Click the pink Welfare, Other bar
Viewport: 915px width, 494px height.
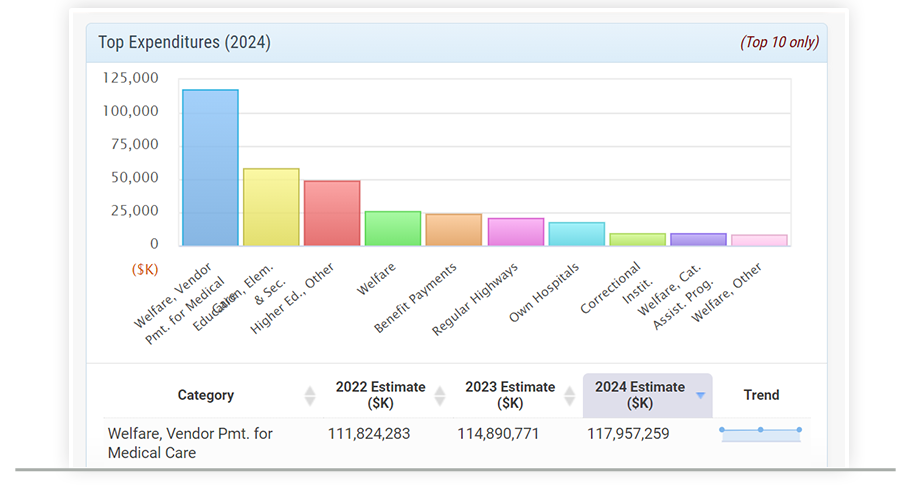759,241
